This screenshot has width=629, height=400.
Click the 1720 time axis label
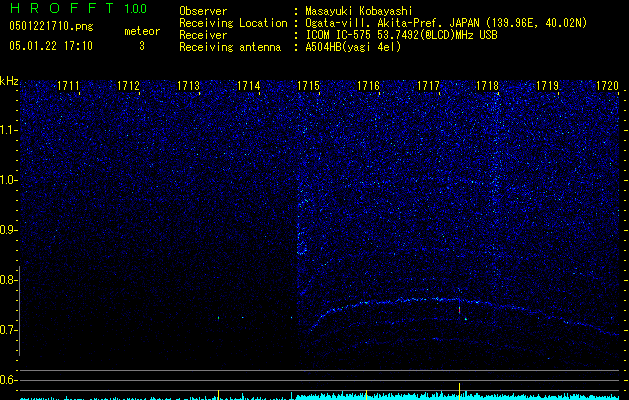[607, 86]
